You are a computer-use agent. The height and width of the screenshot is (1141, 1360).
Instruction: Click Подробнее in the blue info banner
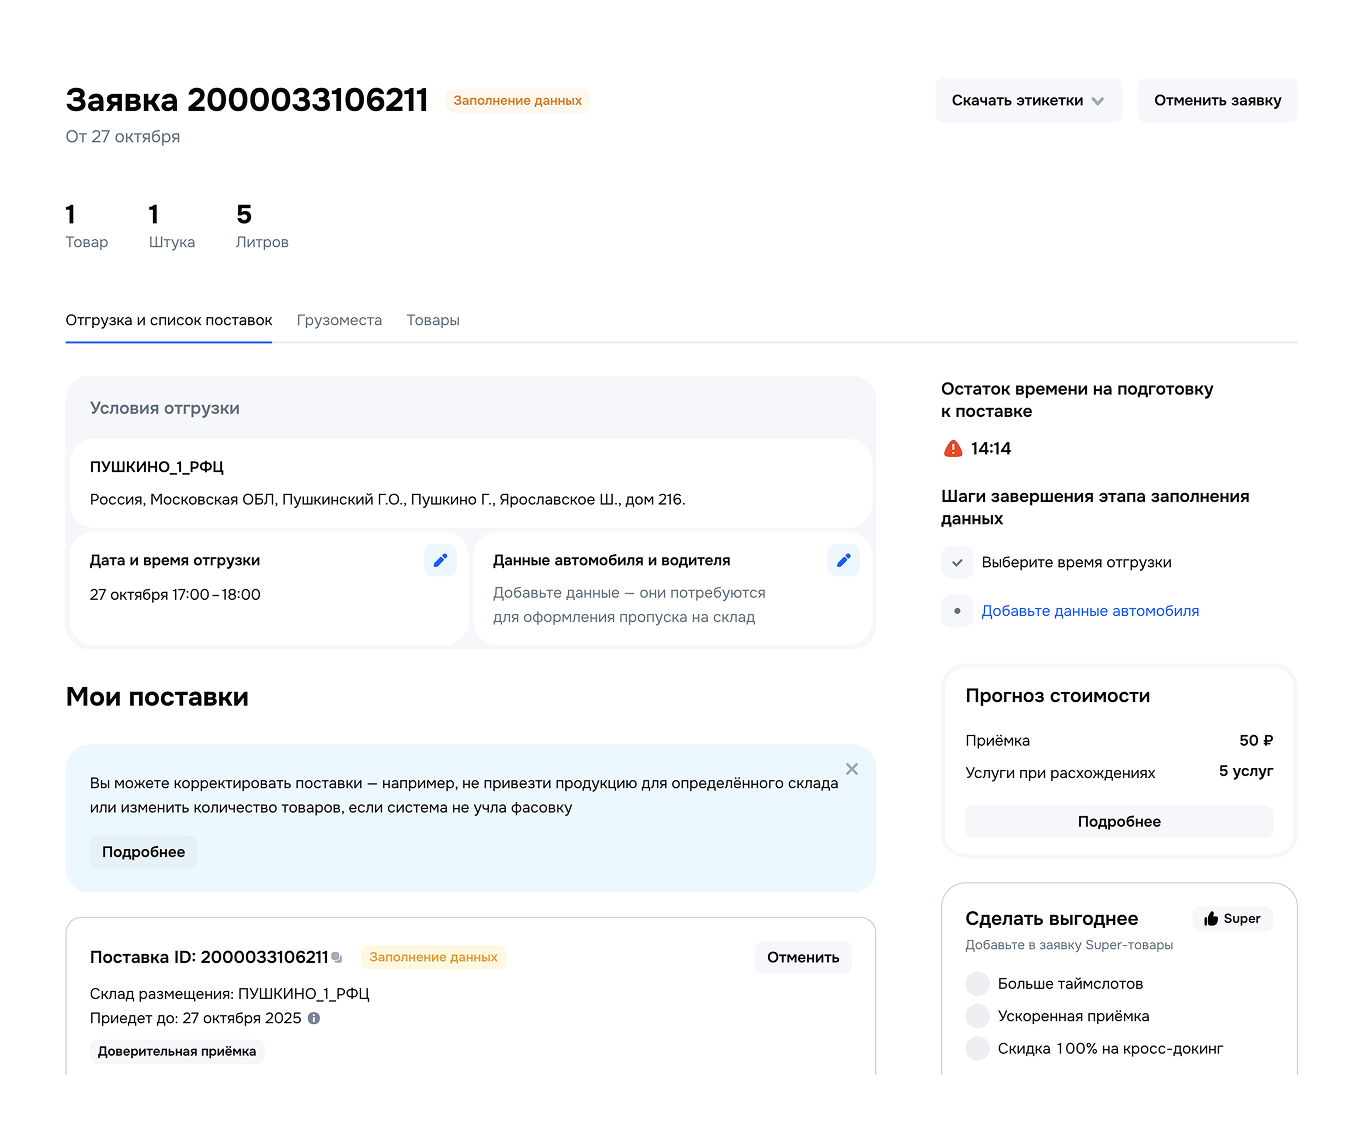point(143,851)
